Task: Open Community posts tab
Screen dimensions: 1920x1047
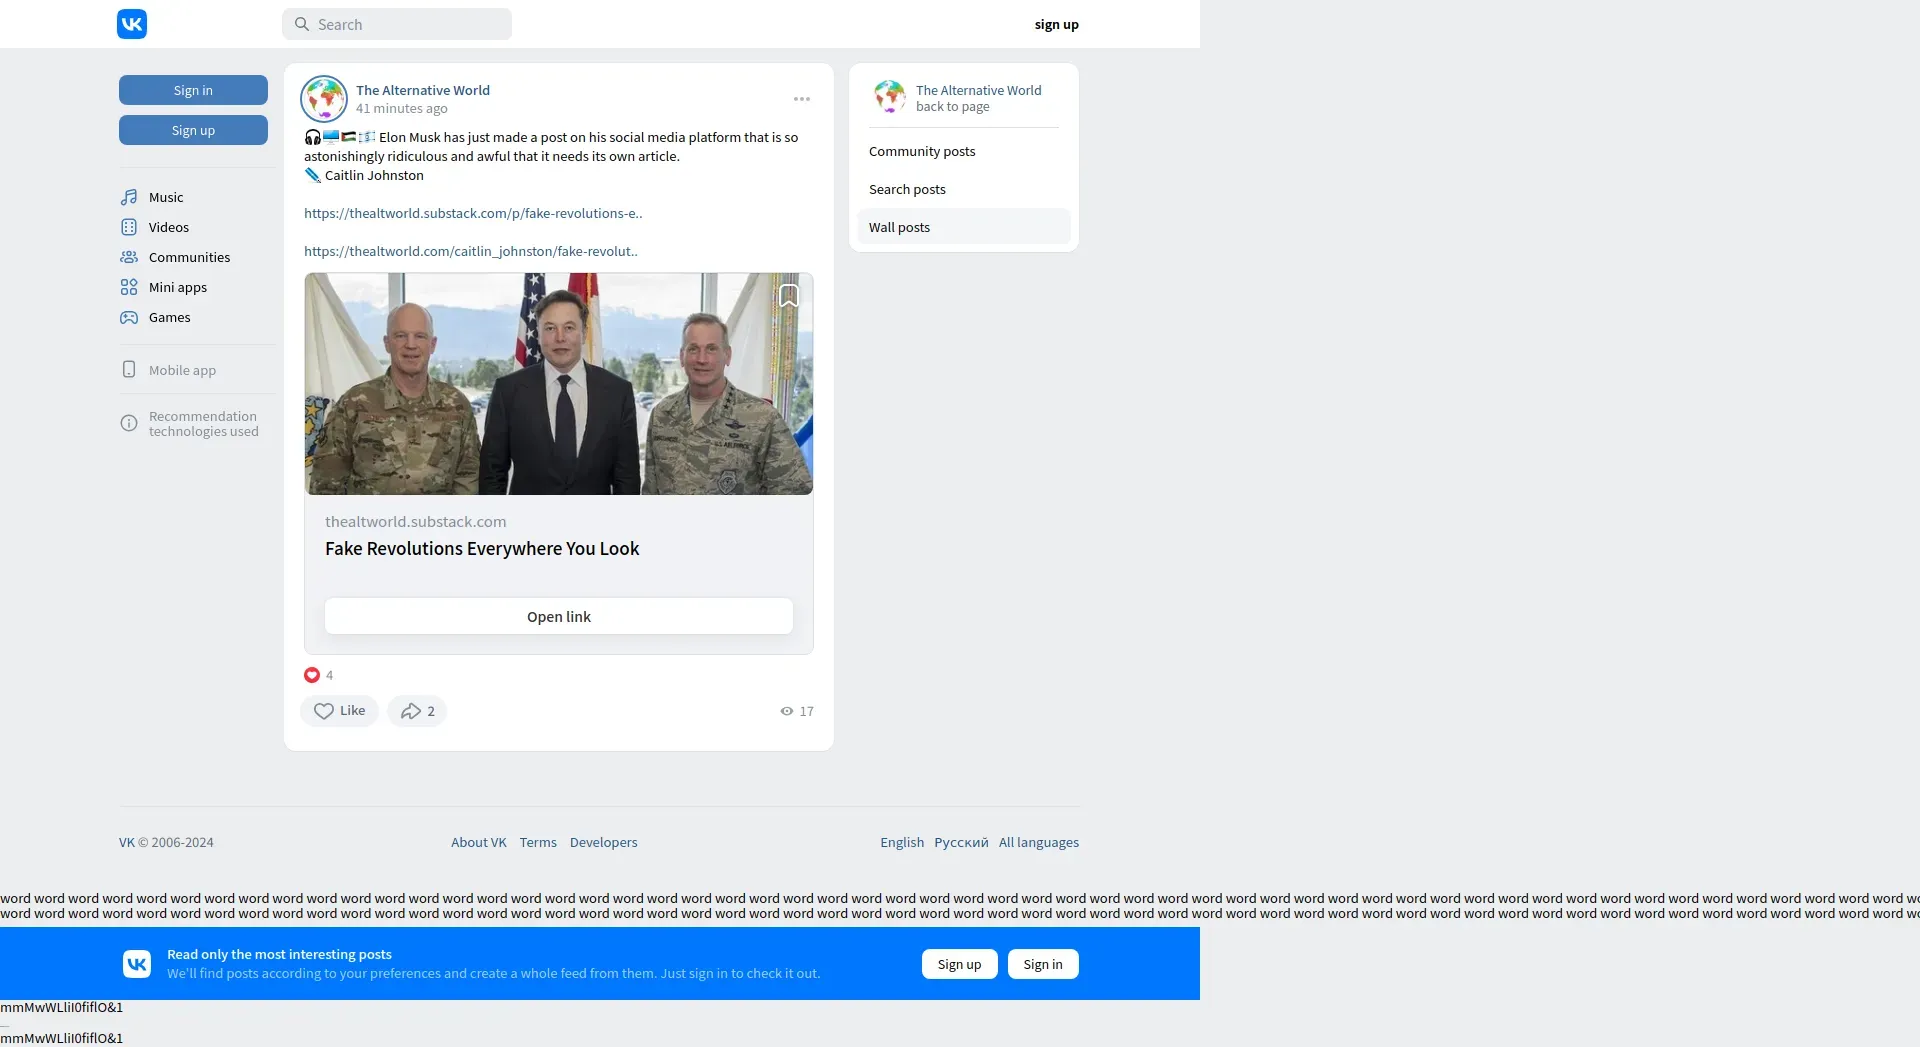Action: 964,151
